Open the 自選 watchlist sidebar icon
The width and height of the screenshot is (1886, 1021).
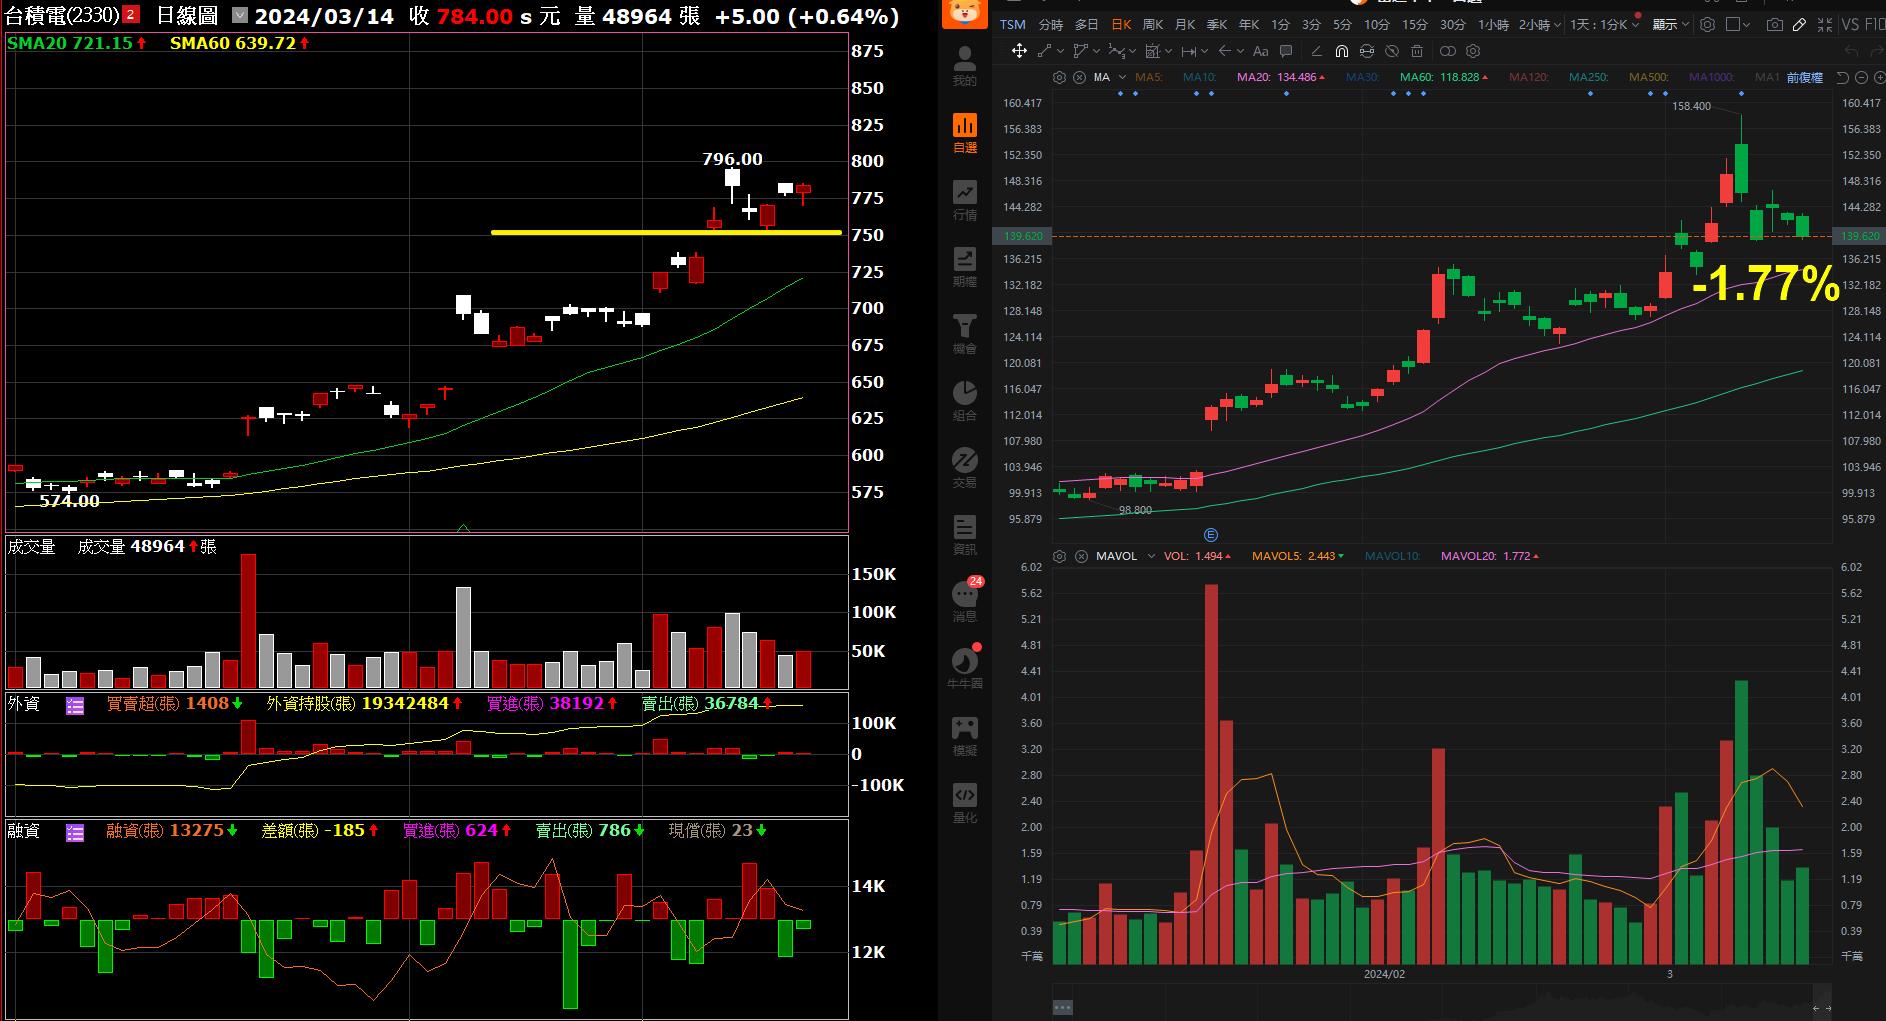point(964,133)
